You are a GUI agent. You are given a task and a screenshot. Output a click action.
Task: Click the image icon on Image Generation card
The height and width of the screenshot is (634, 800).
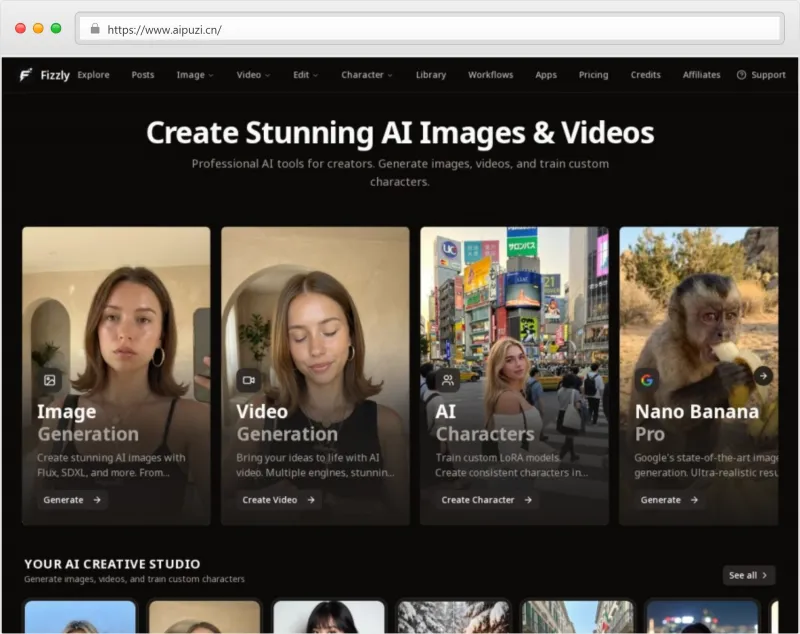click(49, 380)
